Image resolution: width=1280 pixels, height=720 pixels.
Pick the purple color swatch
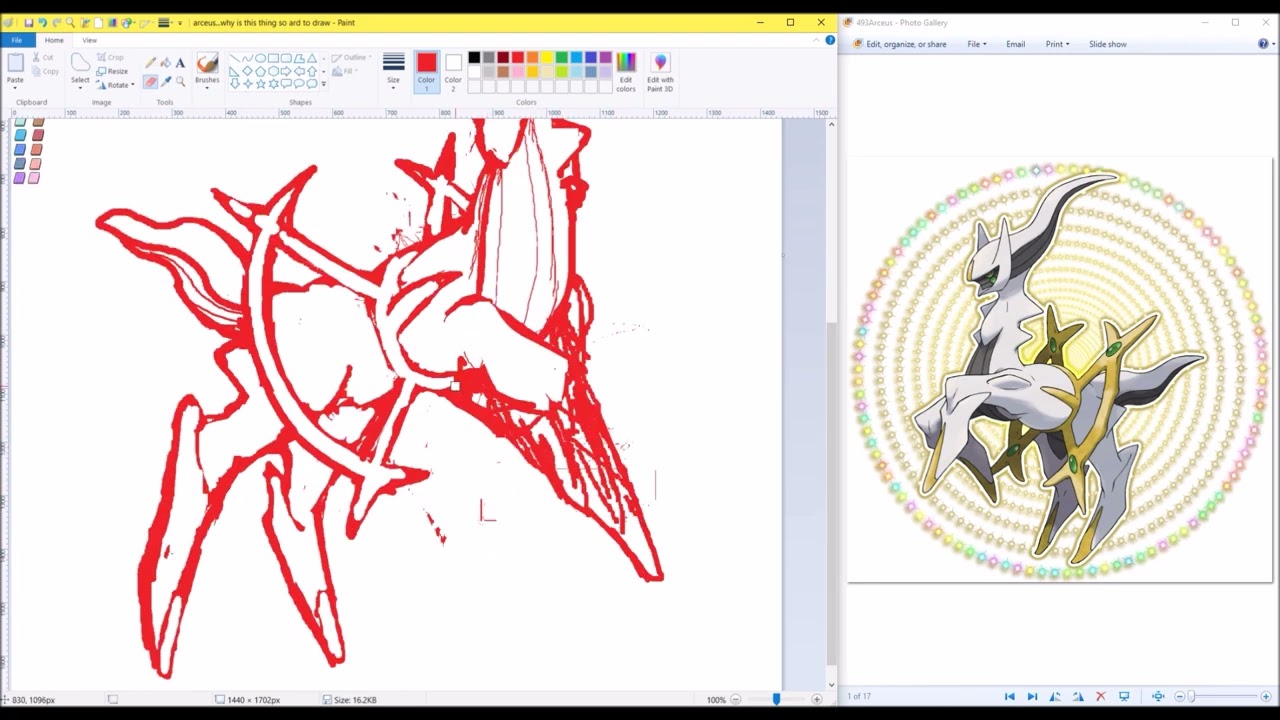[x=606, y=57]
